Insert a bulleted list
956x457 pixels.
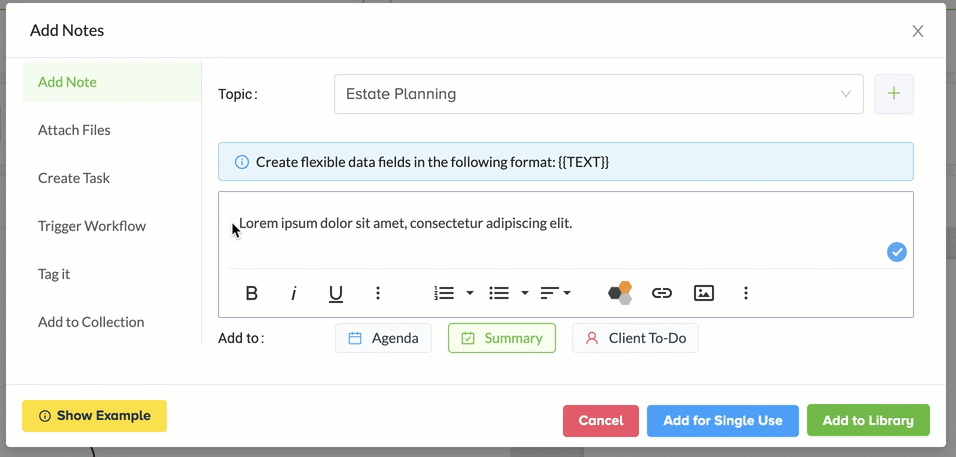pos(499,293)
